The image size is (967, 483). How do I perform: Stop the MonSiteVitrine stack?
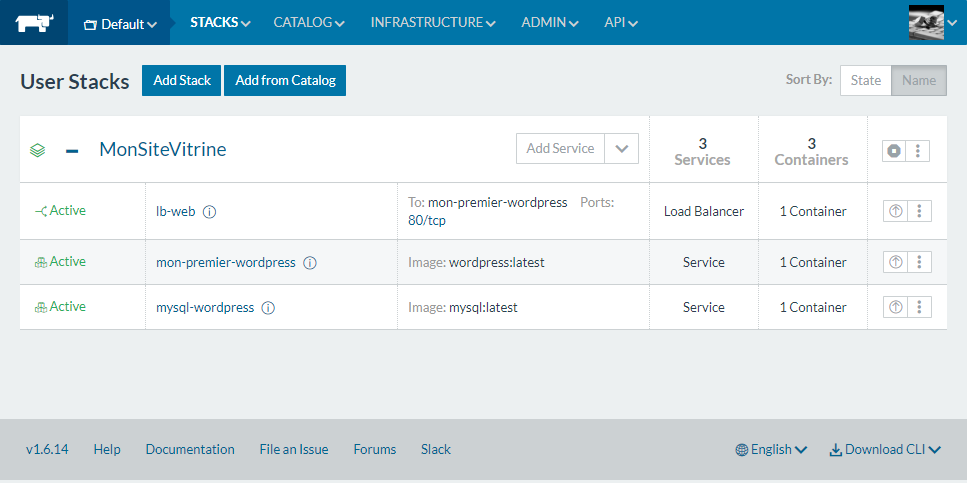pyautogui.click(x=894, y=151)
